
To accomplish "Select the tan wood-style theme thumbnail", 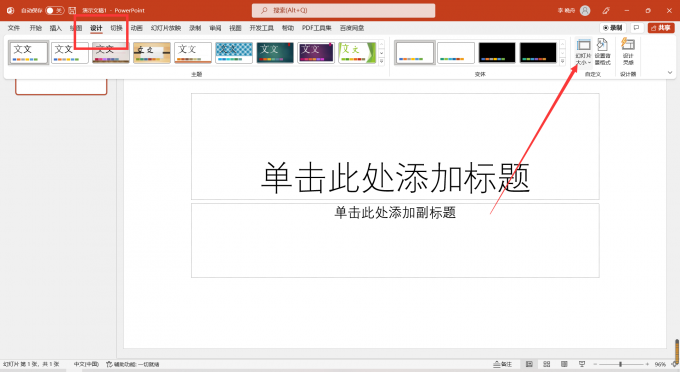I will [x=152, y=52].
